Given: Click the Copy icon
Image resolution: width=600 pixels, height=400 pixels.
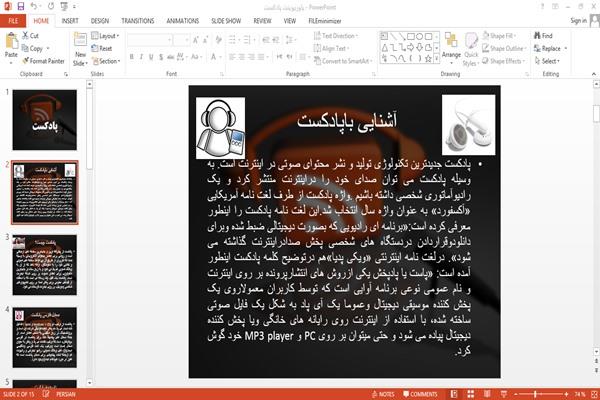Looking at the screenshot, I should pyautogui.click(x=32, y=48).
